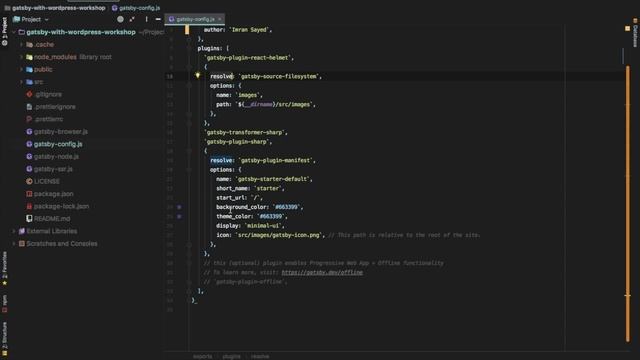Click the 'exports' breadcrumb at editor bottom
The width and height of the screenshot is (640, 360).
pyautogui.click(x=202, y=356)
